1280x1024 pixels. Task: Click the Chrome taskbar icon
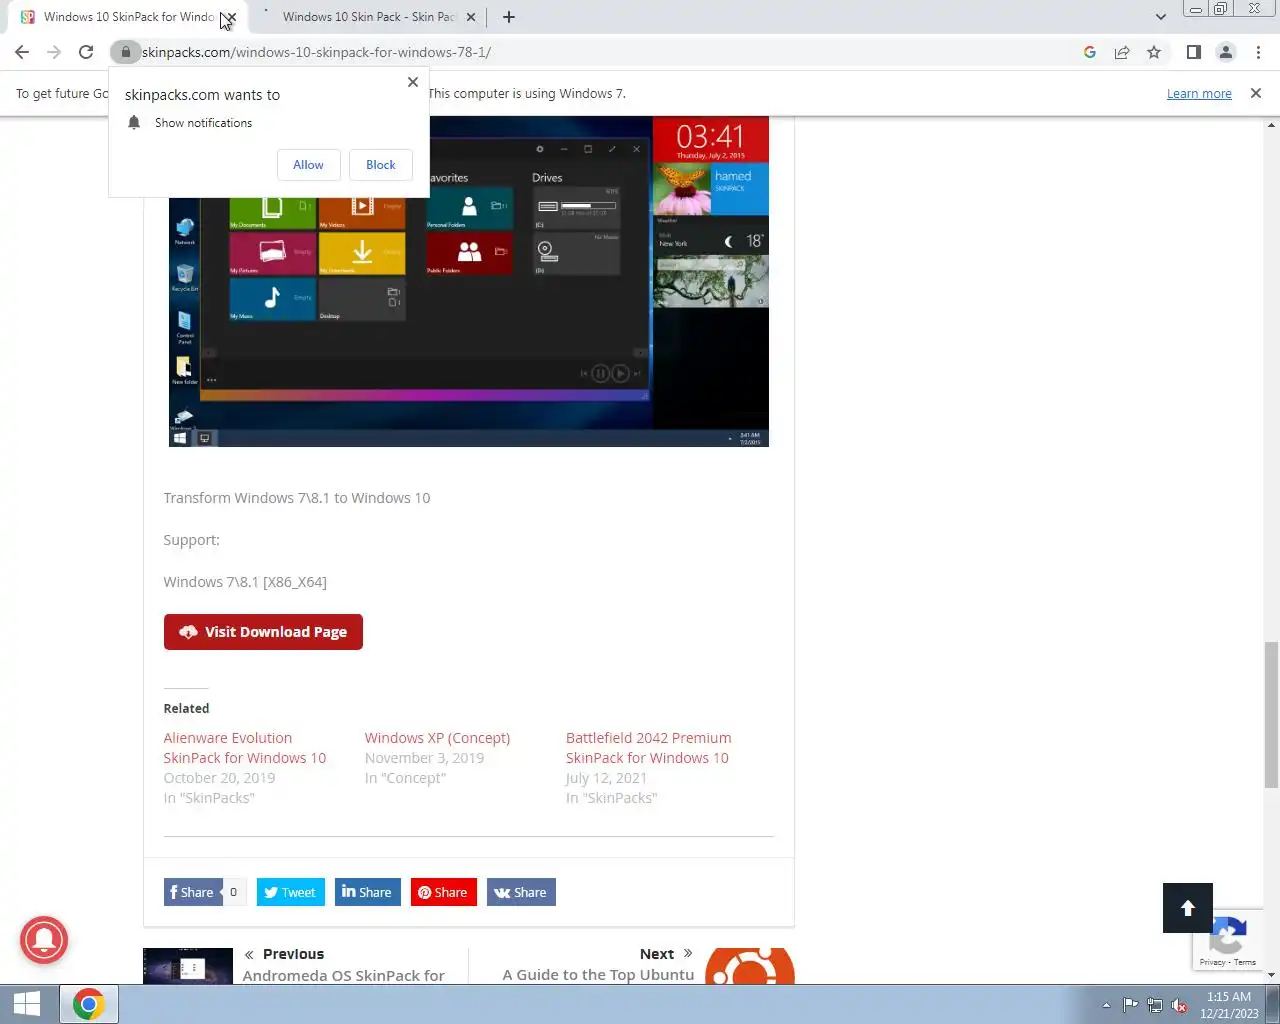88,1004
